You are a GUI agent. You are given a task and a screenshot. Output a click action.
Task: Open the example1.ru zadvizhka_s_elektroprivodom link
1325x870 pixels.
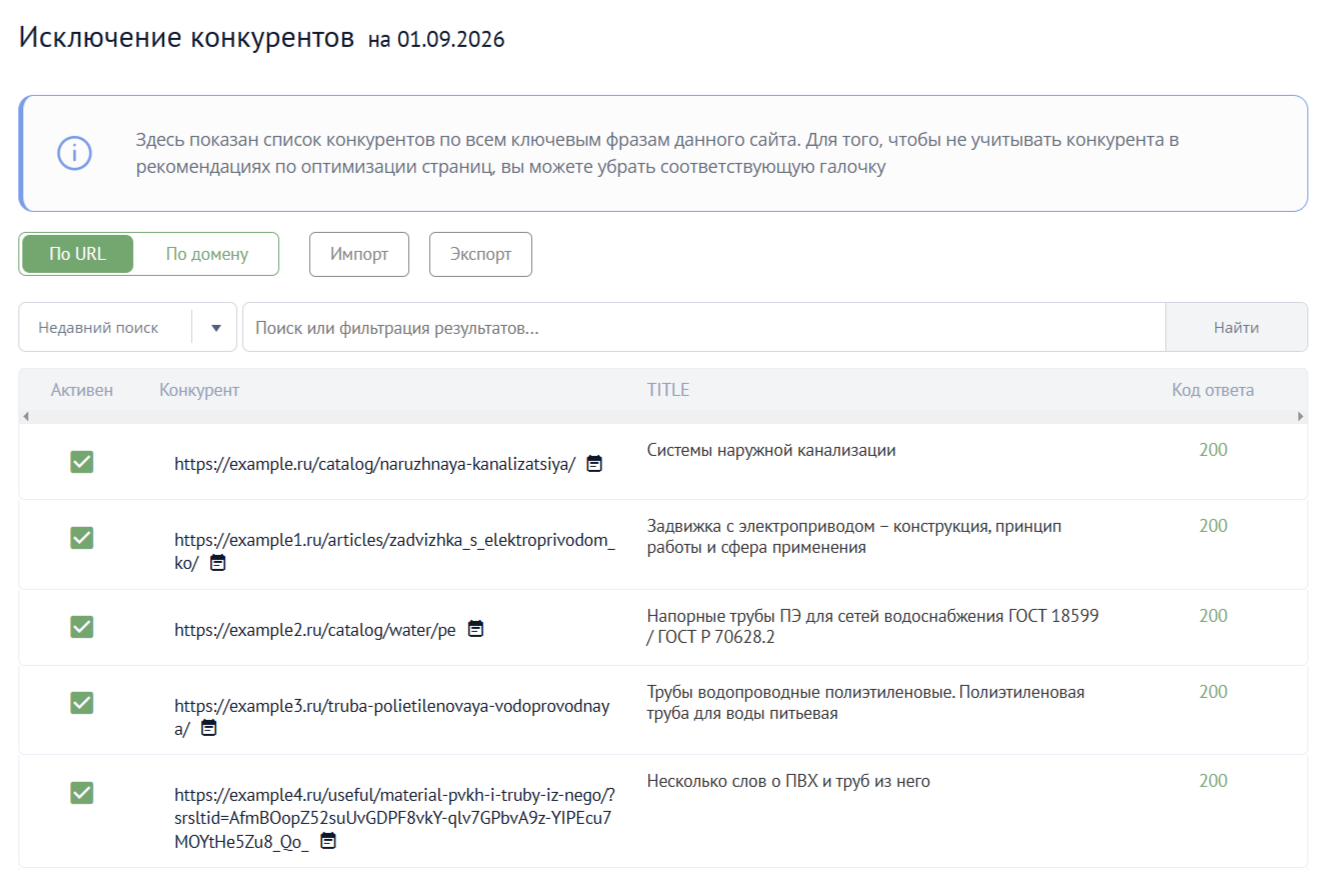click(395, 552)
